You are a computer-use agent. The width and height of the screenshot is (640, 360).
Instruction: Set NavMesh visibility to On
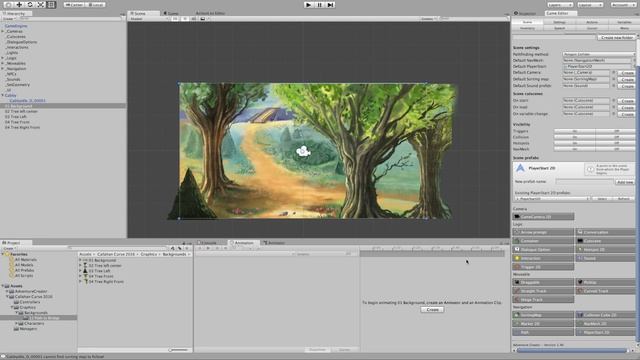tap(575, 149)
